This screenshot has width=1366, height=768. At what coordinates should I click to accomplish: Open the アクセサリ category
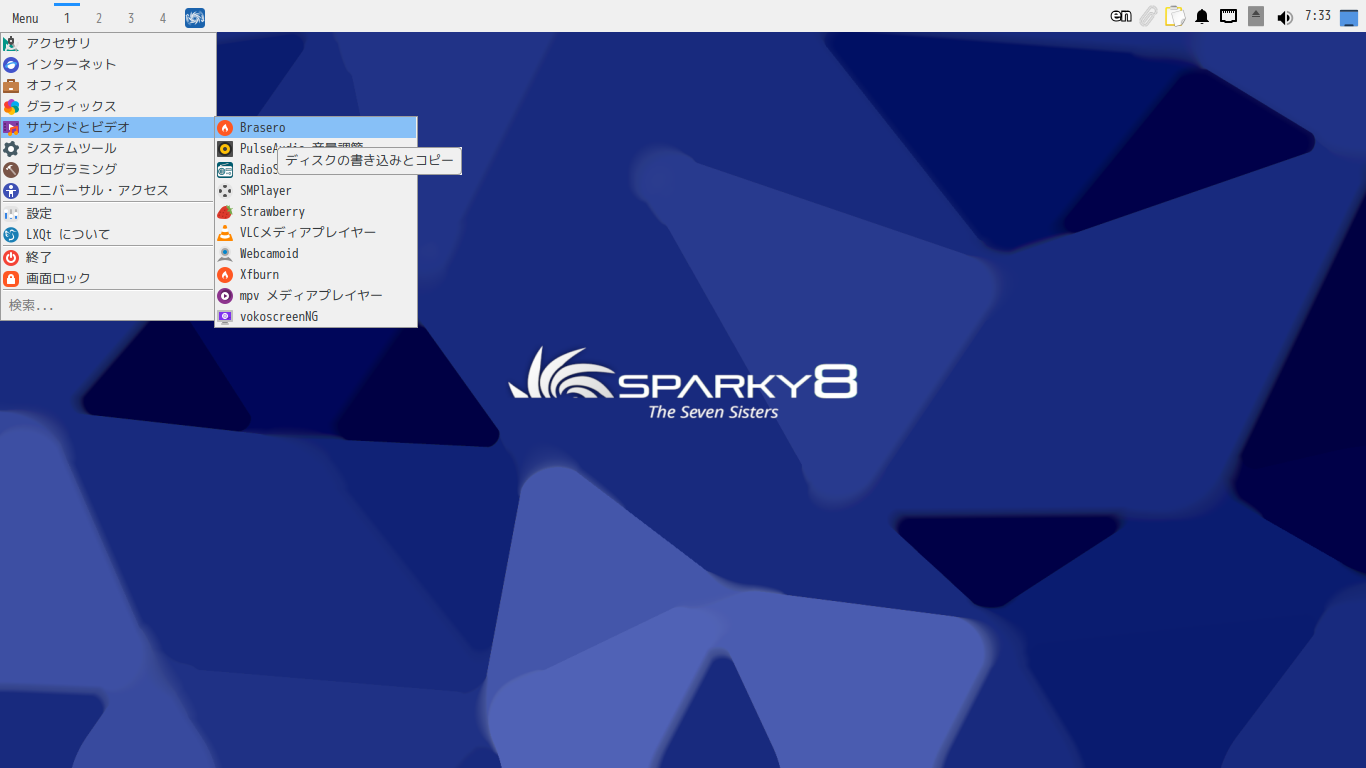[108, 44]
